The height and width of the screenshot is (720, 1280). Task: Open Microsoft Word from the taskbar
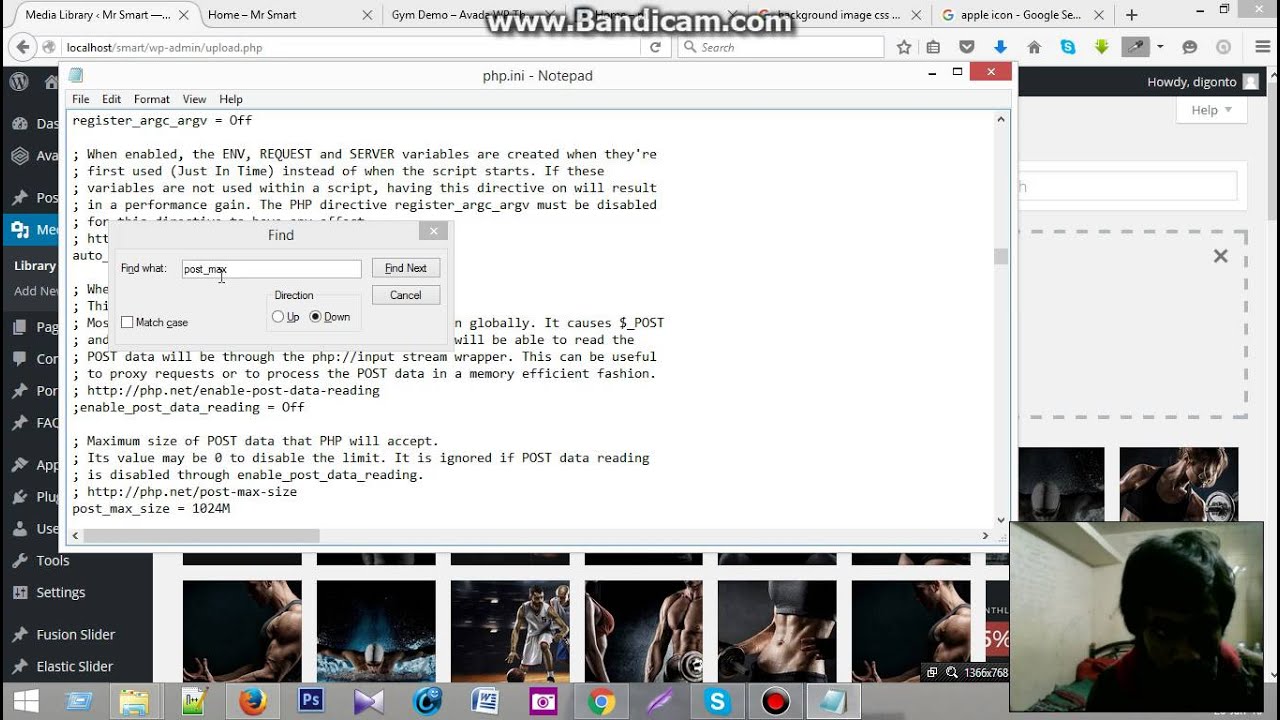tap(485, 702)
